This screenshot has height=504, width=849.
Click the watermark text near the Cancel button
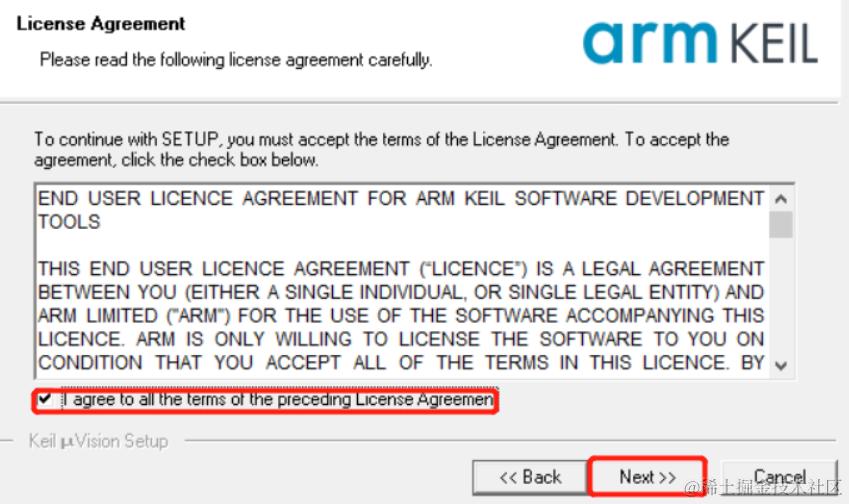click(x=763, y=487)
